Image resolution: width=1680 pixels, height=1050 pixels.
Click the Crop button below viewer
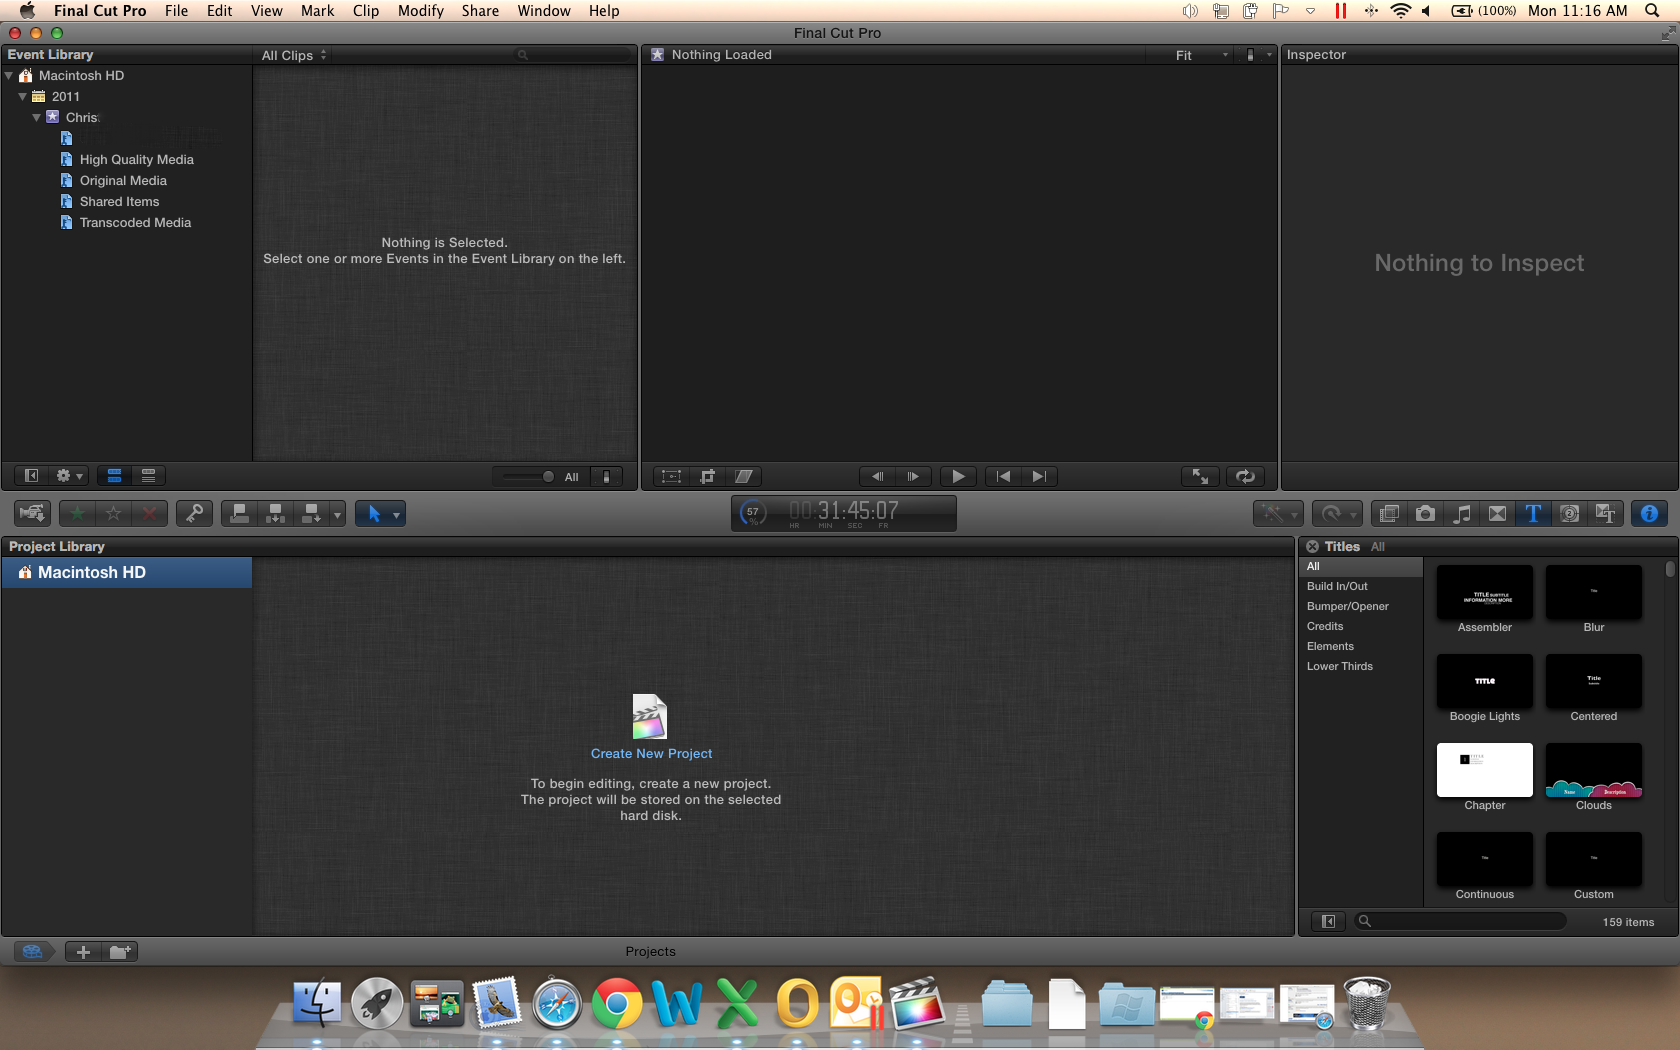[x=707, y=476]
